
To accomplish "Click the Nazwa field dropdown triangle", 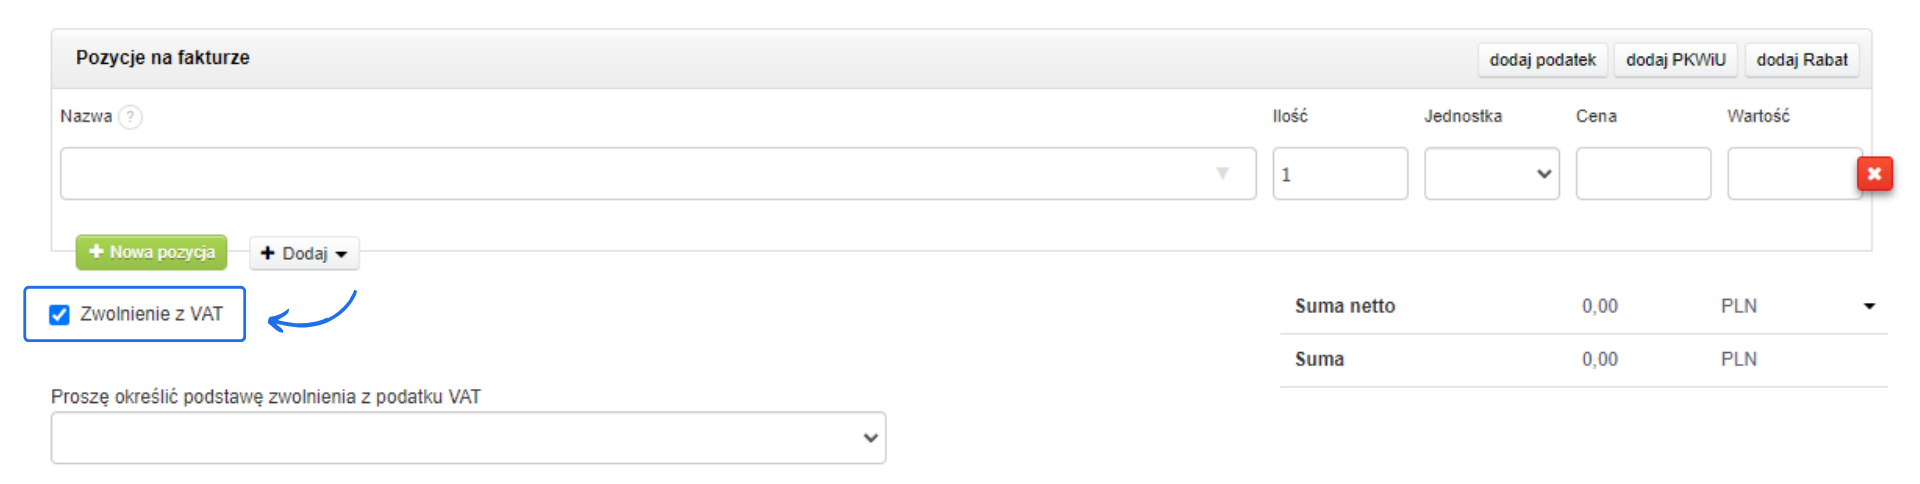I will point(1222,174).
